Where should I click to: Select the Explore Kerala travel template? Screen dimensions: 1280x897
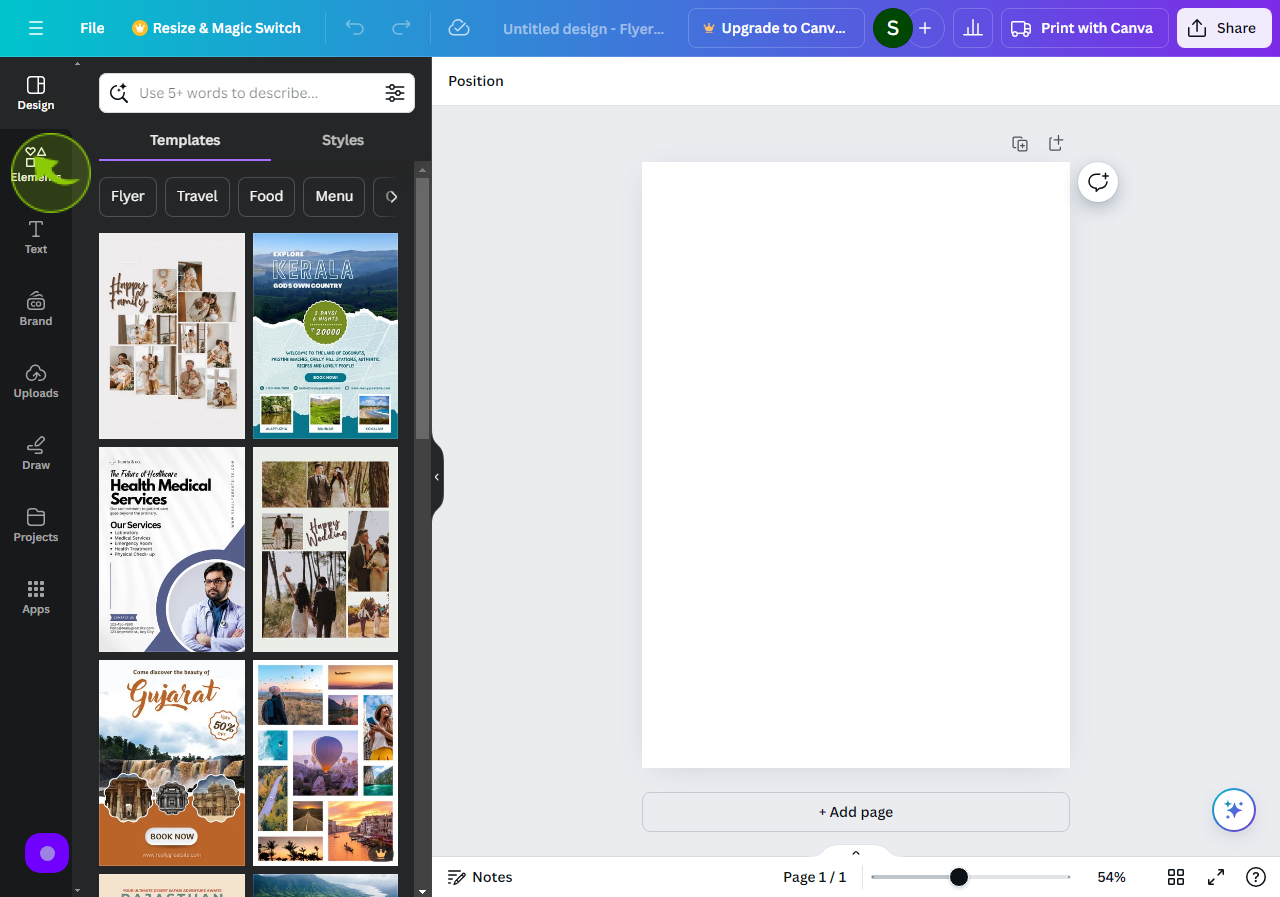[x=326, y=336]
